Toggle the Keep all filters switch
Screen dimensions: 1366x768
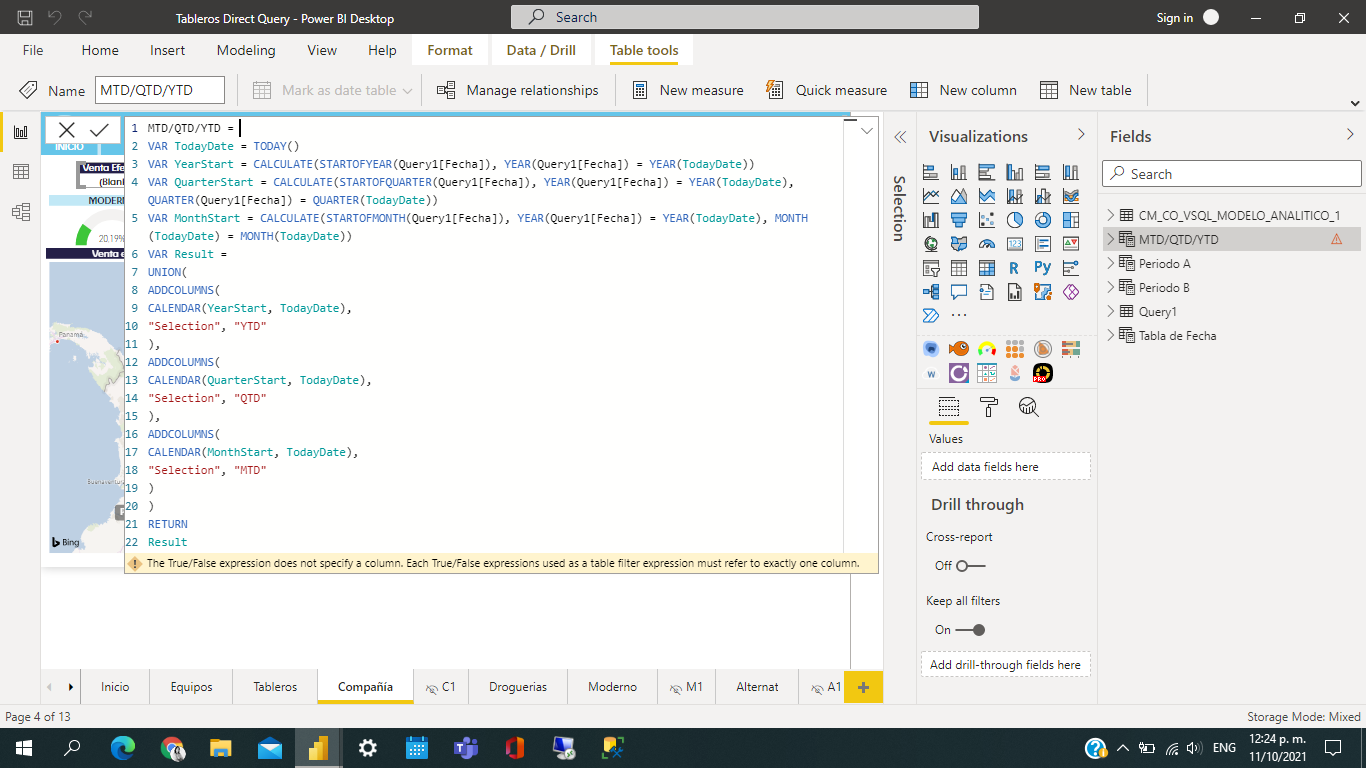point(970,630)
